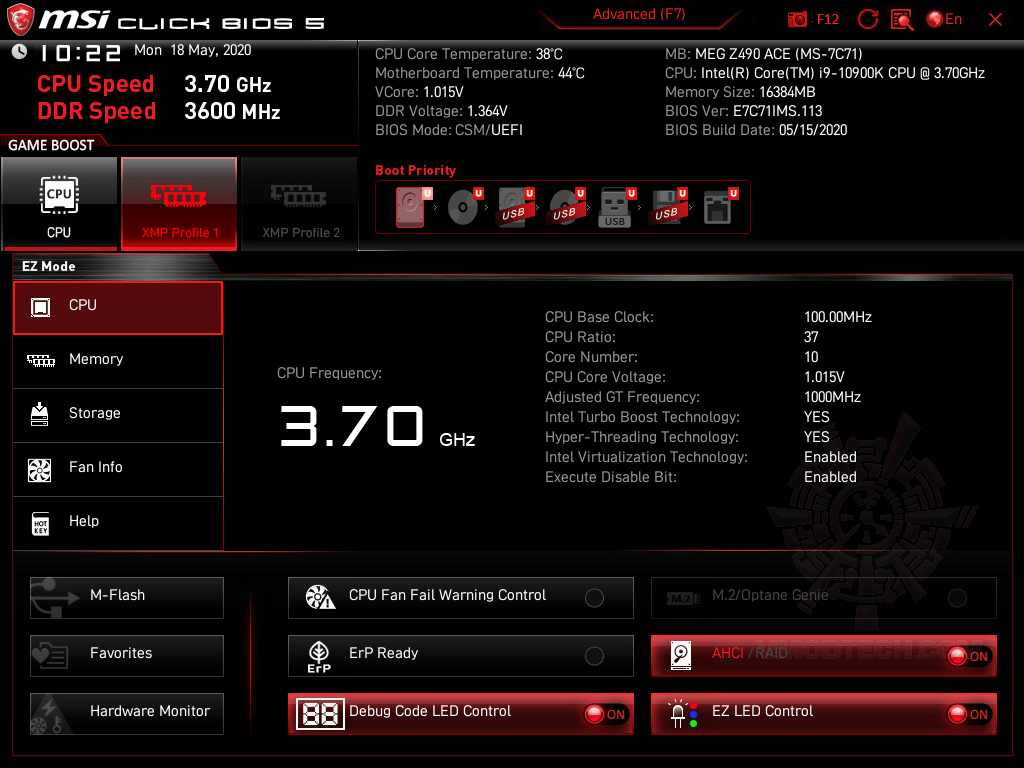This screenshot has height=768, width=1024.
Task: Enable GAME BOOST CPU button
Action: point(59,204)
